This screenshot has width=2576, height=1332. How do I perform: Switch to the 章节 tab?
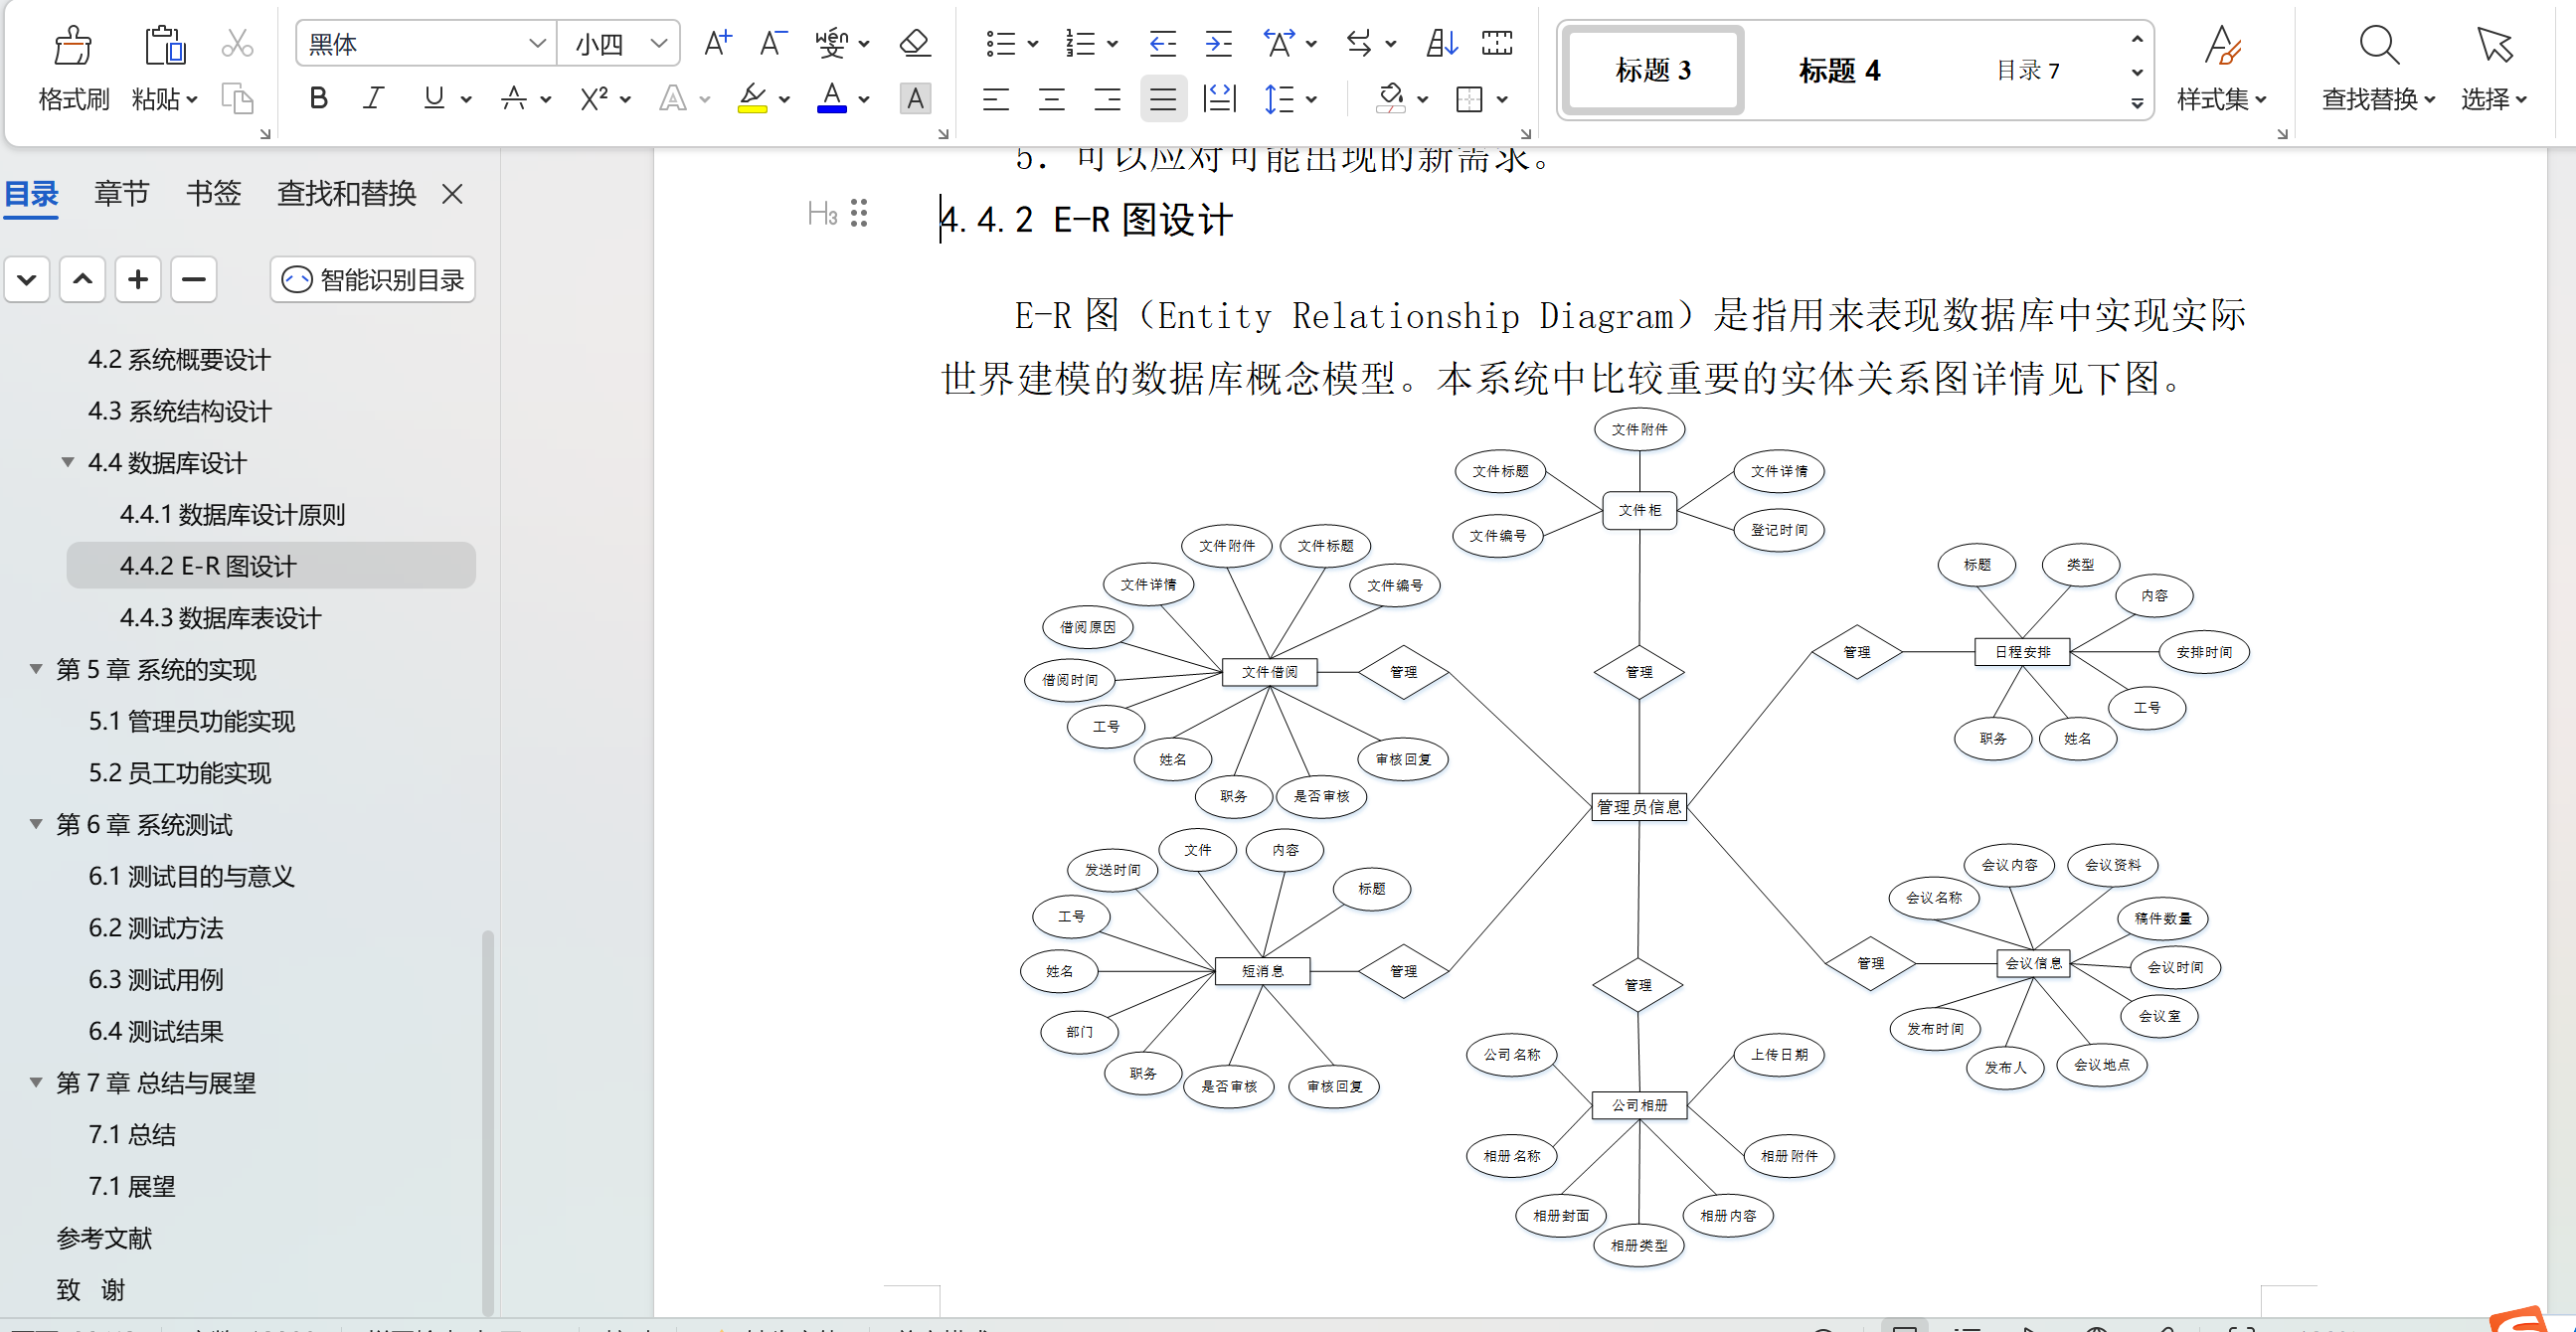coord(121,193)
